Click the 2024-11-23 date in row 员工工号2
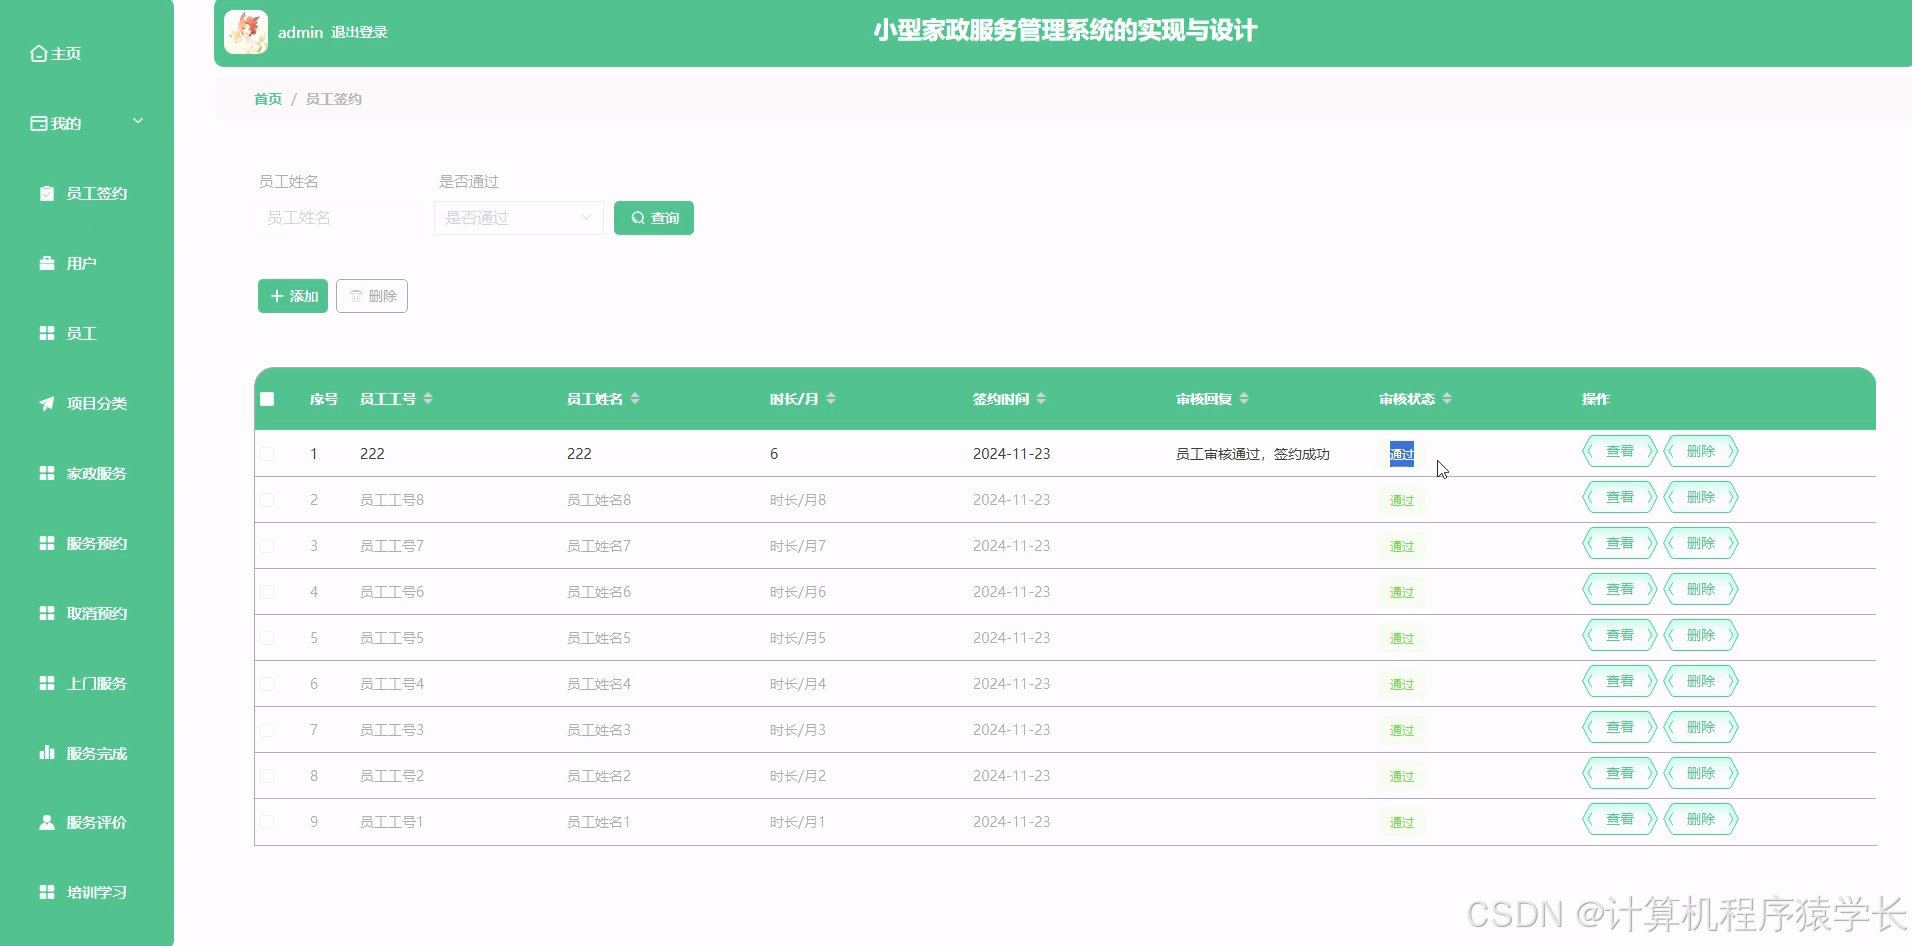The width and height of the screenshot is (1912, 946). pos(1012,776)
